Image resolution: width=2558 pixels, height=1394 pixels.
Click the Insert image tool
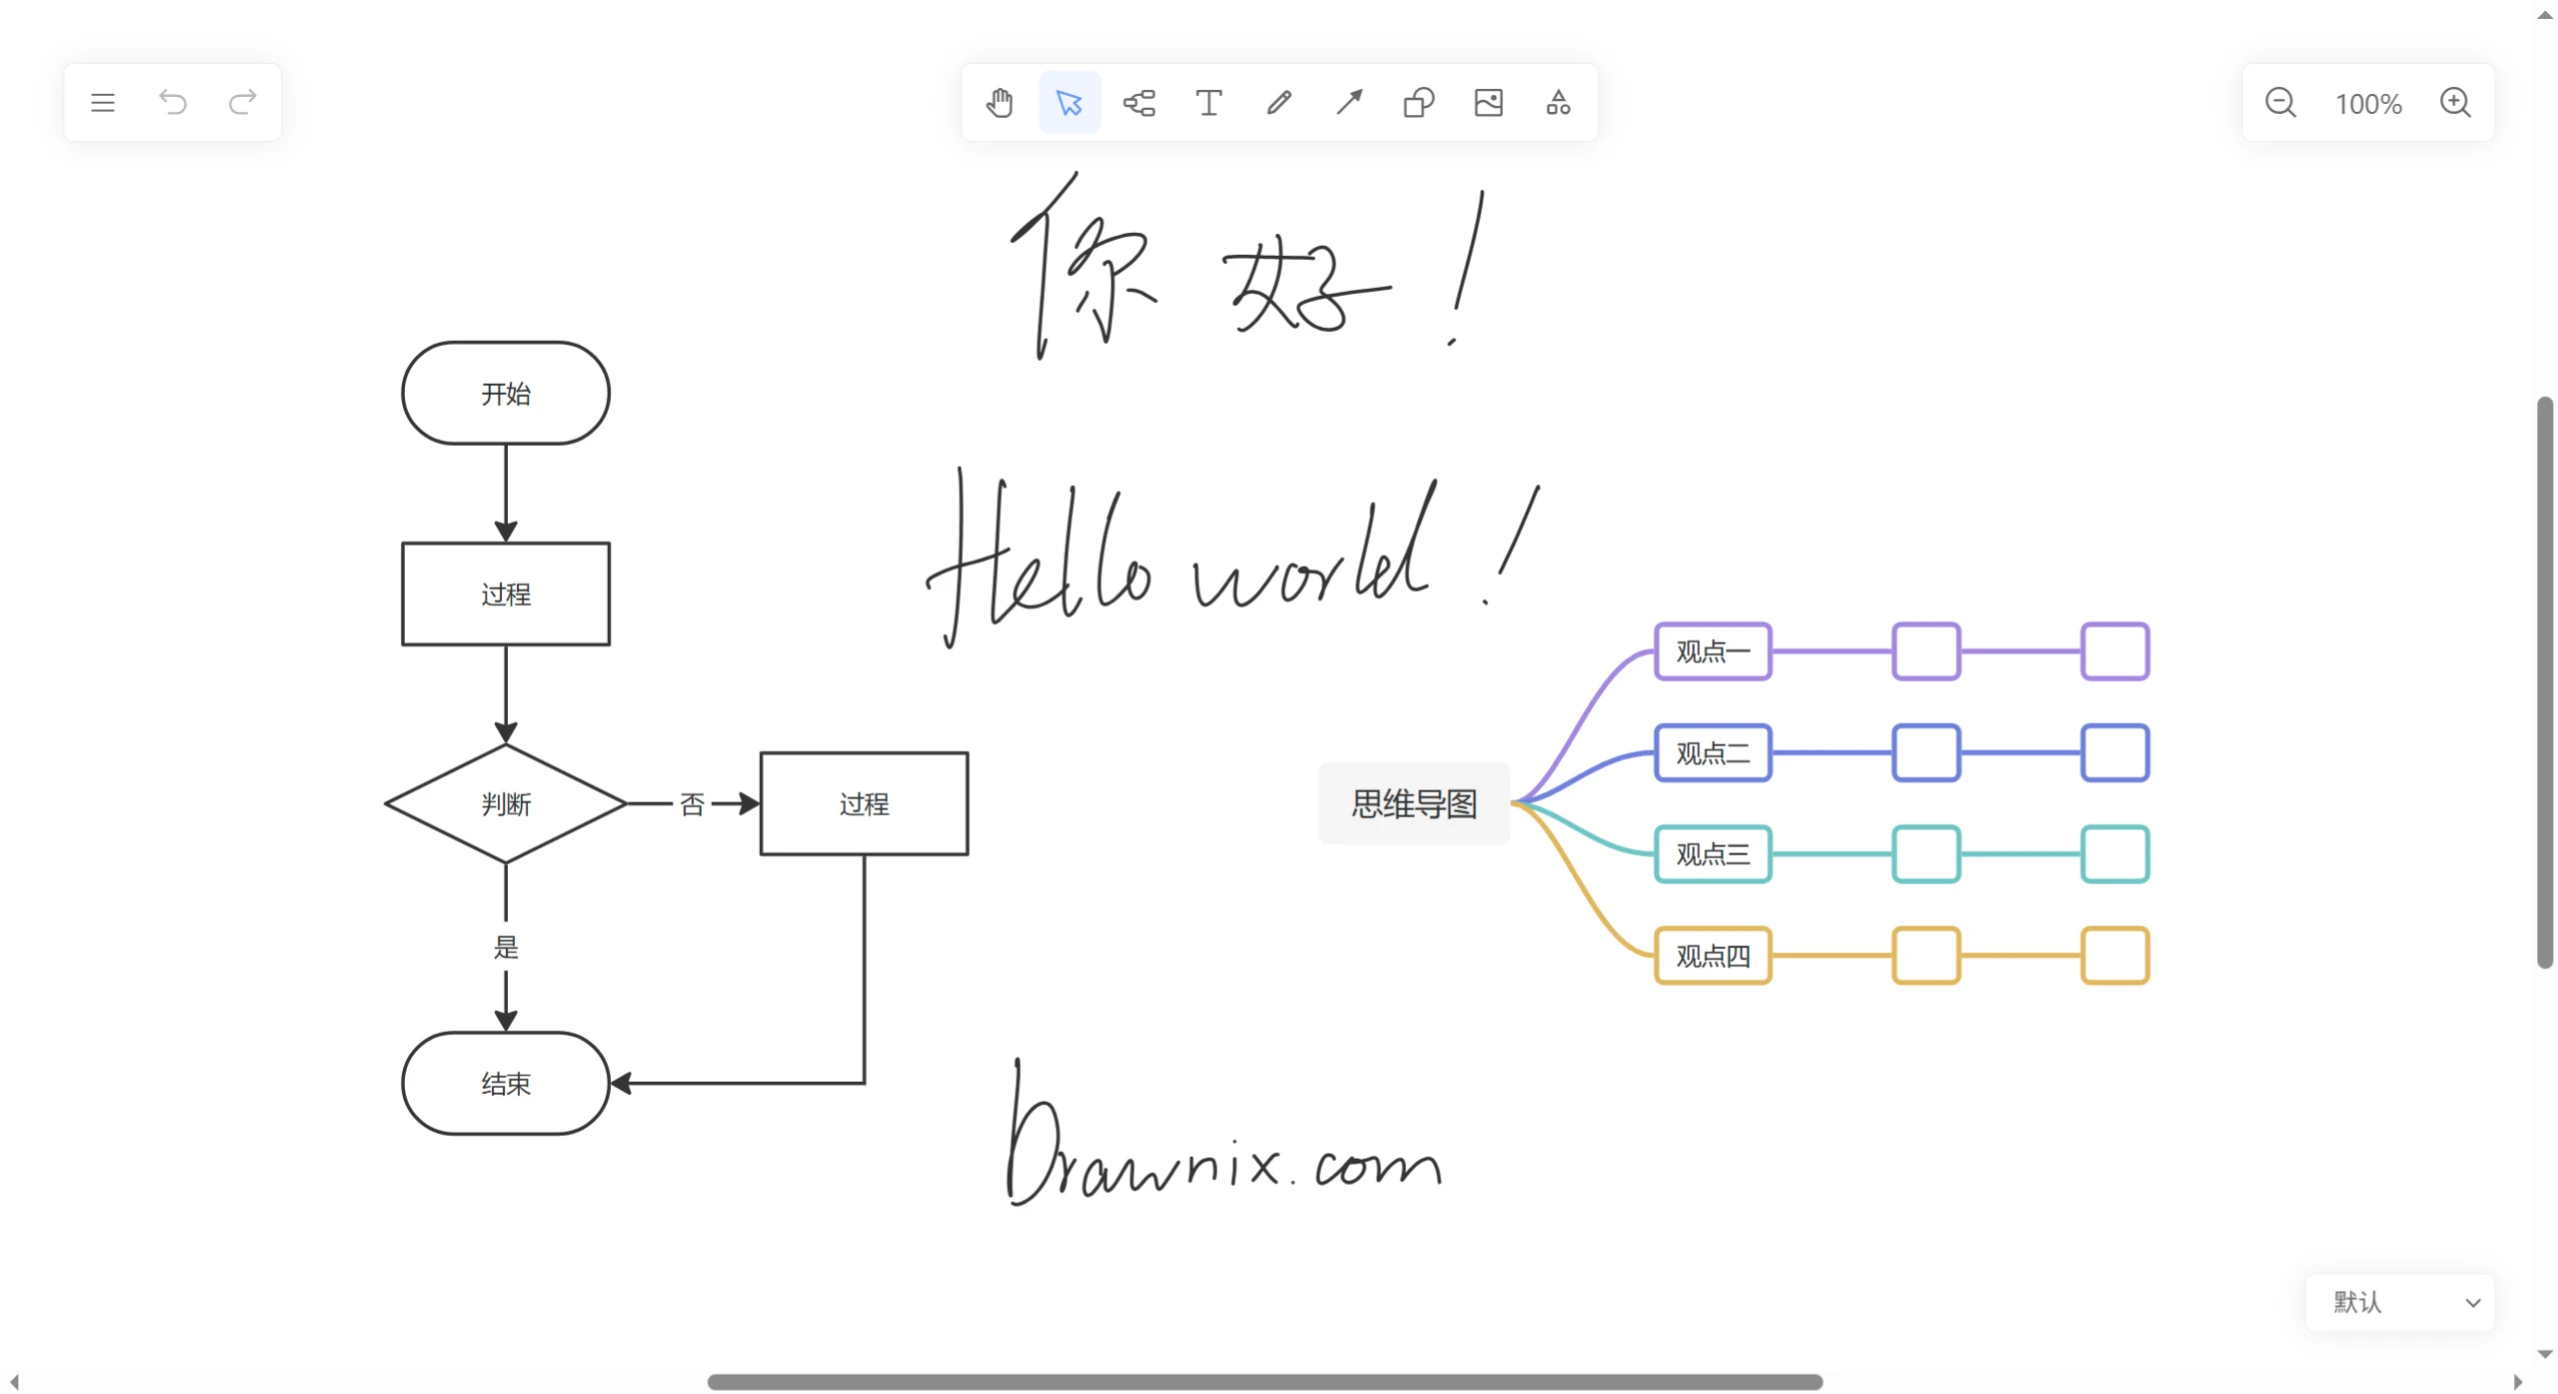[x=1488, y=102]
